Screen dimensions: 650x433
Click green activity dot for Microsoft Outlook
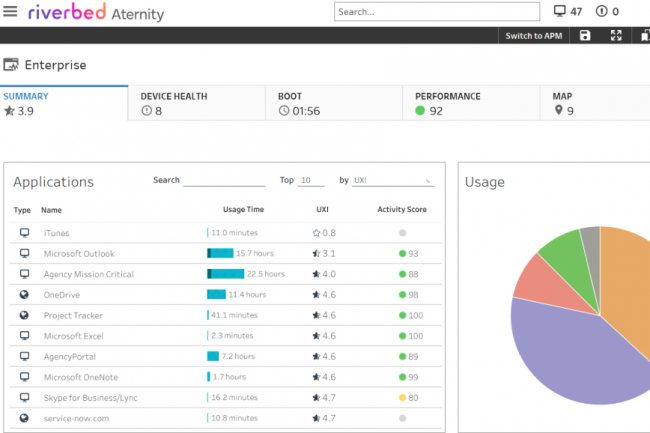pos(402,254)
